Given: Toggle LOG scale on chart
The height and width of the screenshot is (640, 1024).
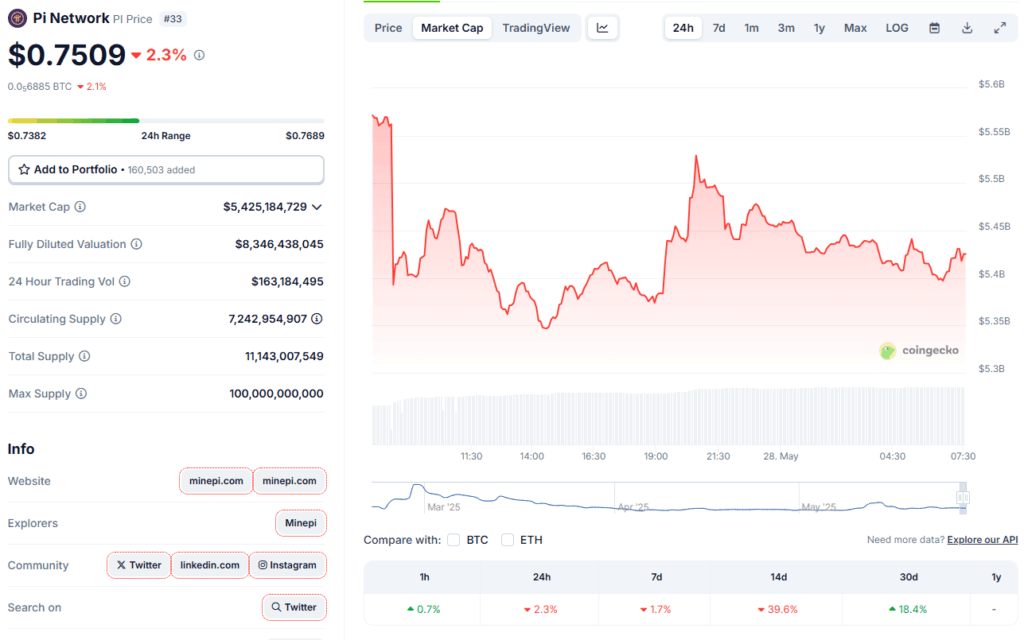Looking at the screenshot, I should point(897,28).
